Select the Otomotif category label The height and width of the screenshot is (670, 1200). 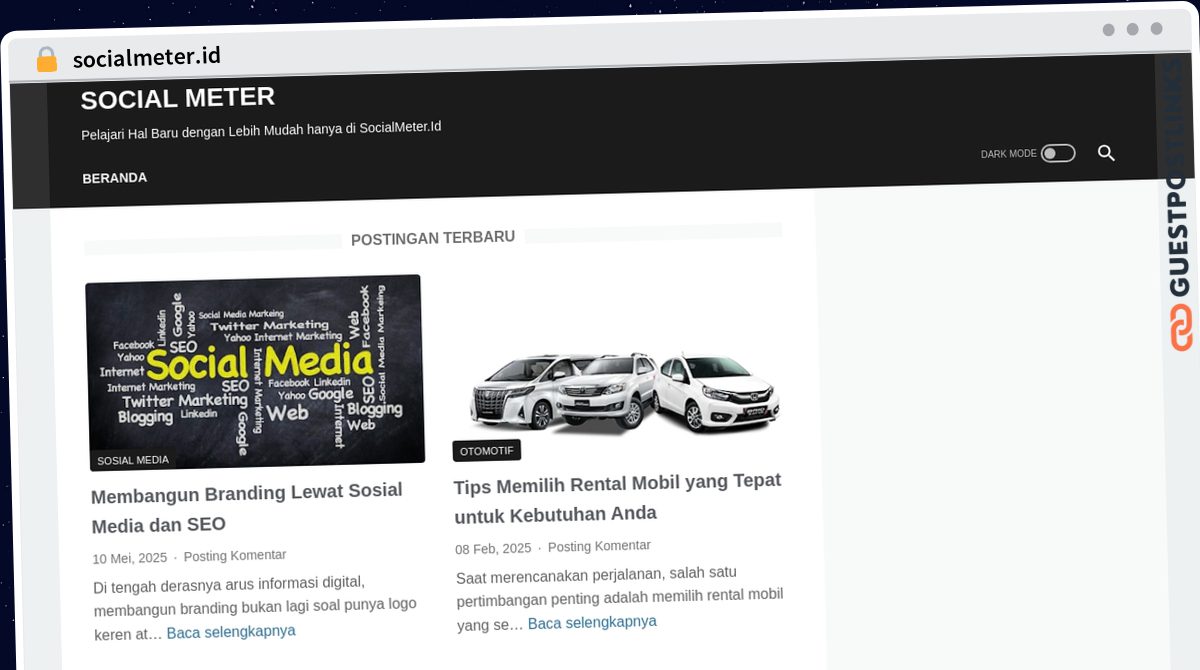pos(487,451)
